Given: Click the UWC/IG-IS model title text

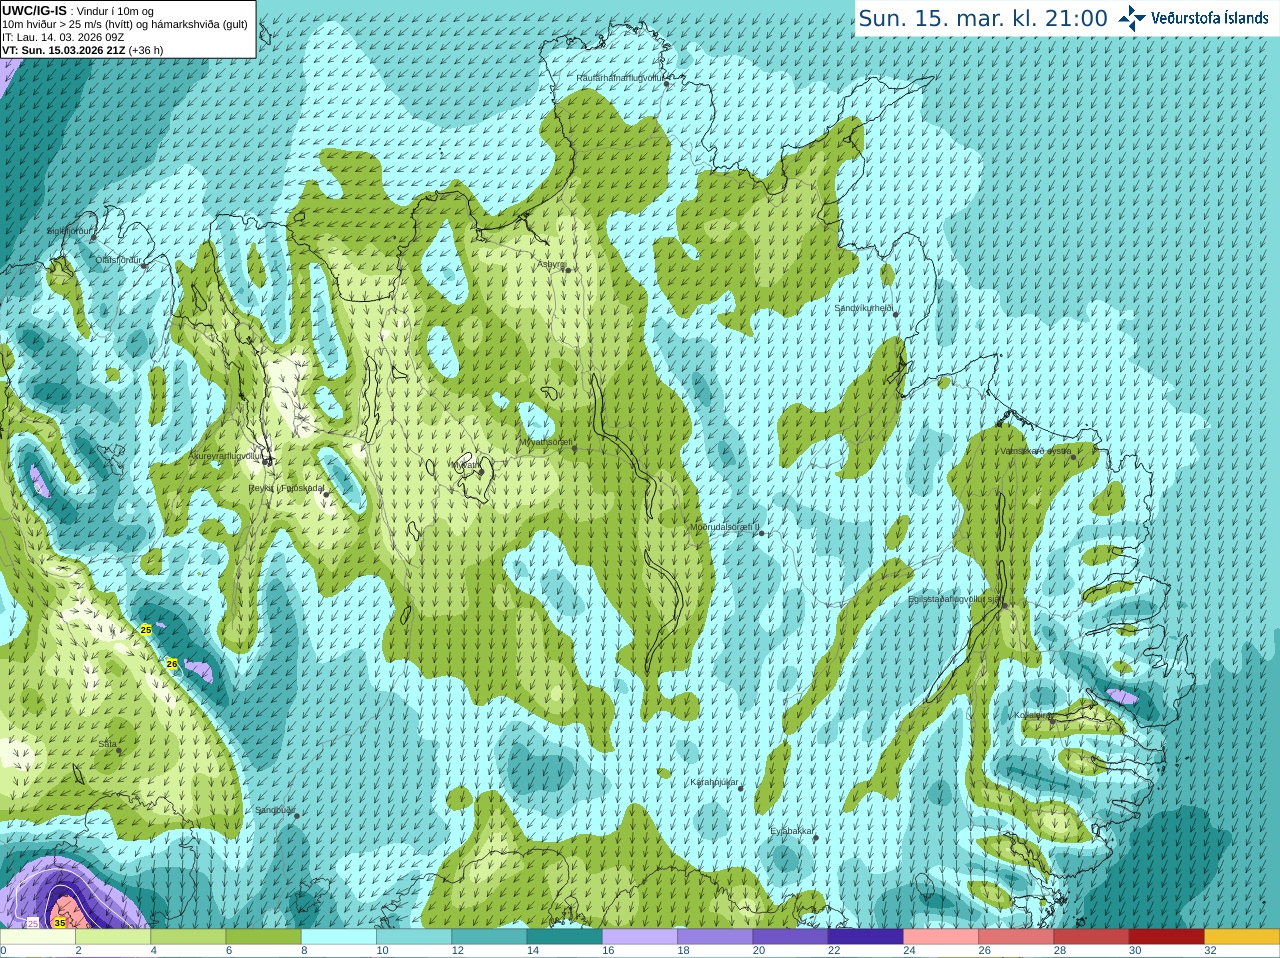Looking at the screenshot, I should [34, 11].
